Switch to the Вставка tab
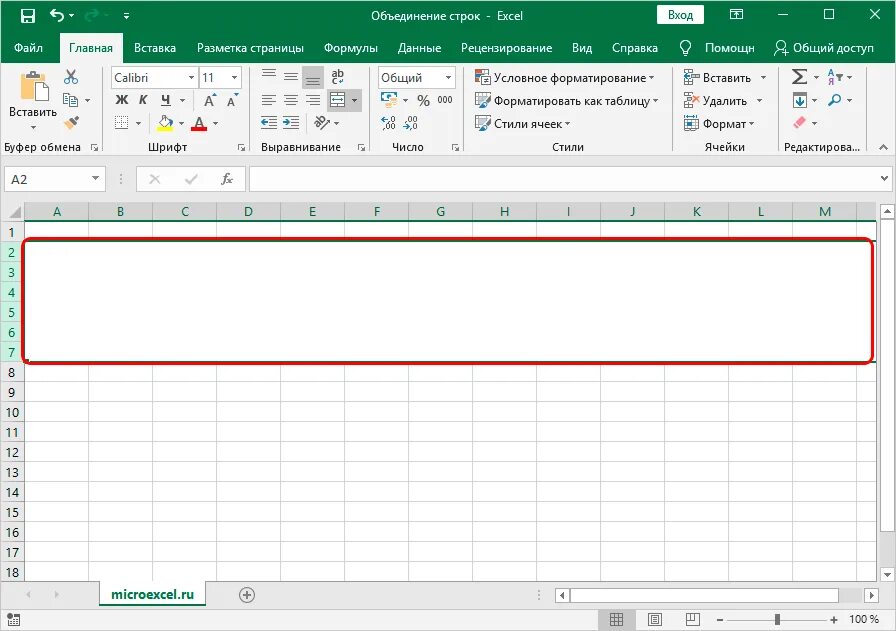896x631 pixels. pyautogui.click(x=155, y=48)
